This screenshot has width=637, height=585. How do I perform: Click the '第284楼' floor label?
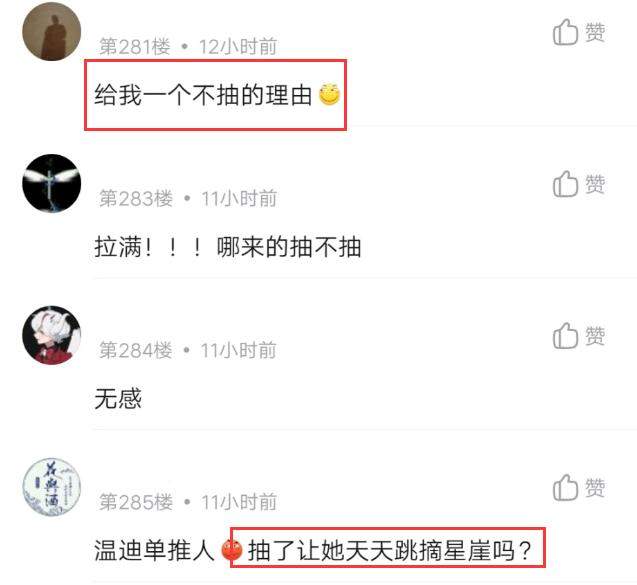point(136,350)
